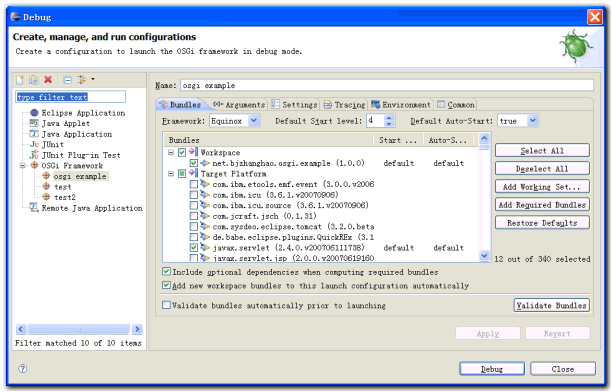This screenshot has width=612, height=392.
Task: Click the JUnit Plug-in Test icon
Action: coord(34,155)
